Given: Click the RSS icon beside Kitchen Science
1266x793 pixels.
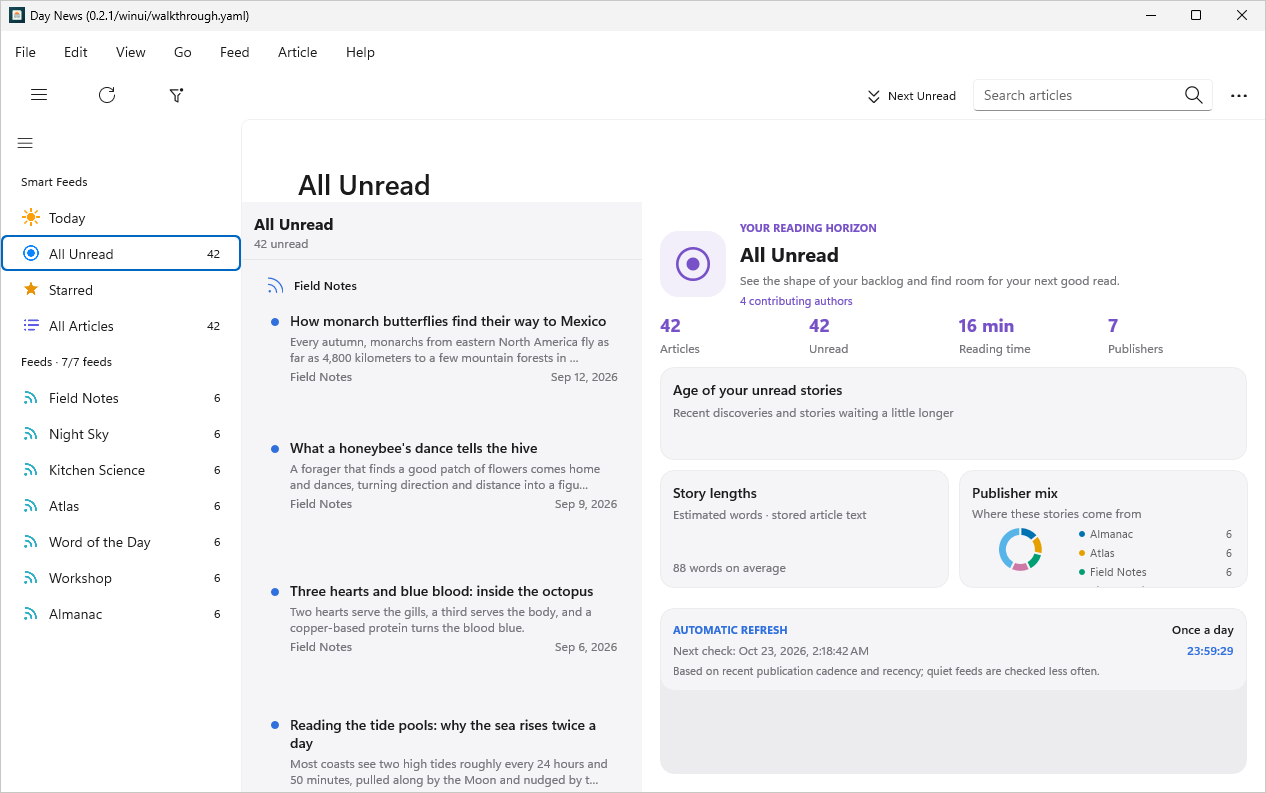Looking at the screenshot, I should pos(31,470).
